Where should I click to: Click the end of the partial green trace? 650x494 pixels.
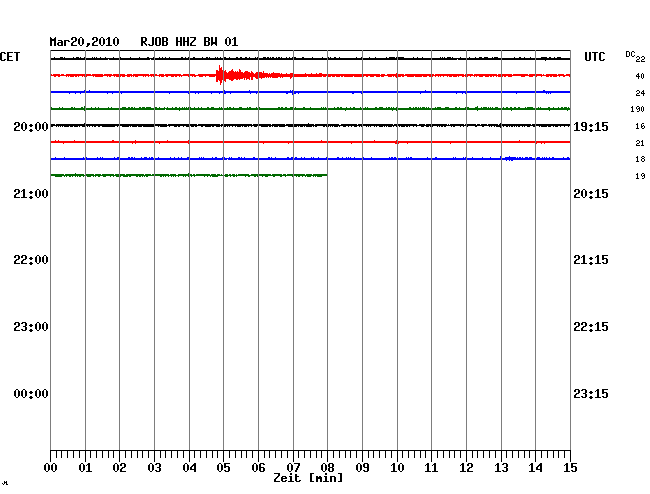pos(326,175)
